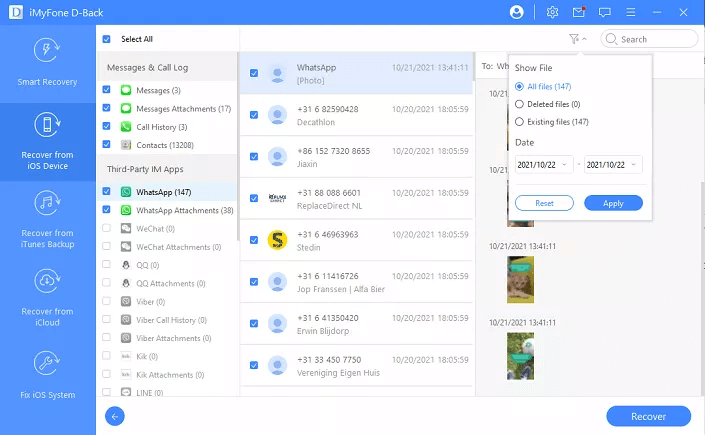Uncheck the Decathlon conversation checkbox
The image size is (705, 435).
click(x=254, y=115)
